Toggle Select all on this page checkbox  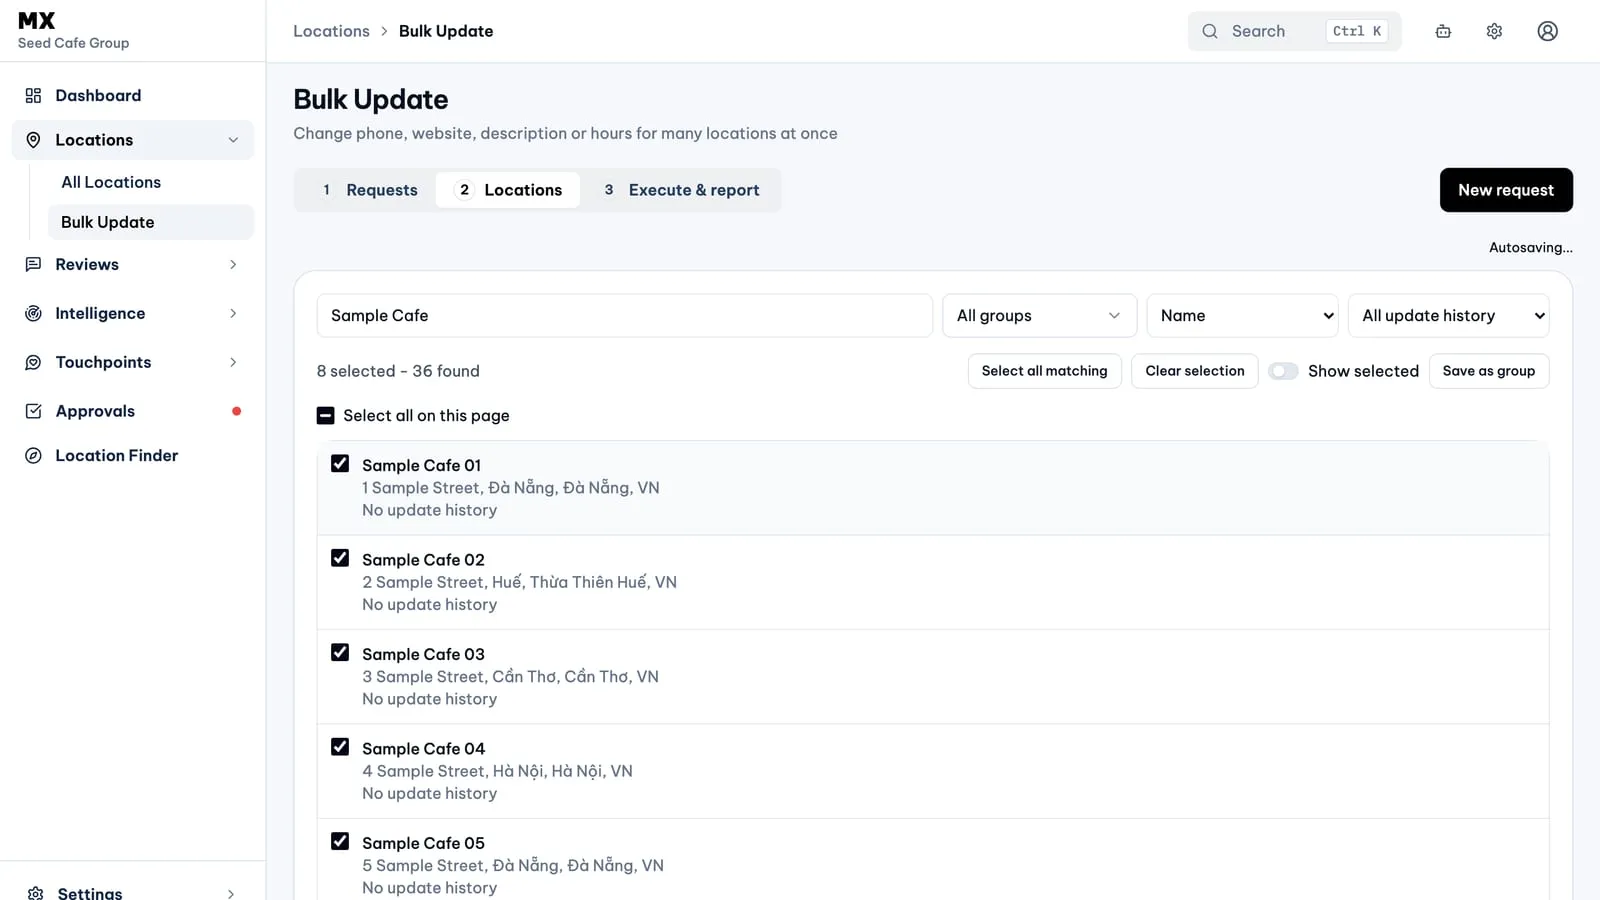click(325, 416)
